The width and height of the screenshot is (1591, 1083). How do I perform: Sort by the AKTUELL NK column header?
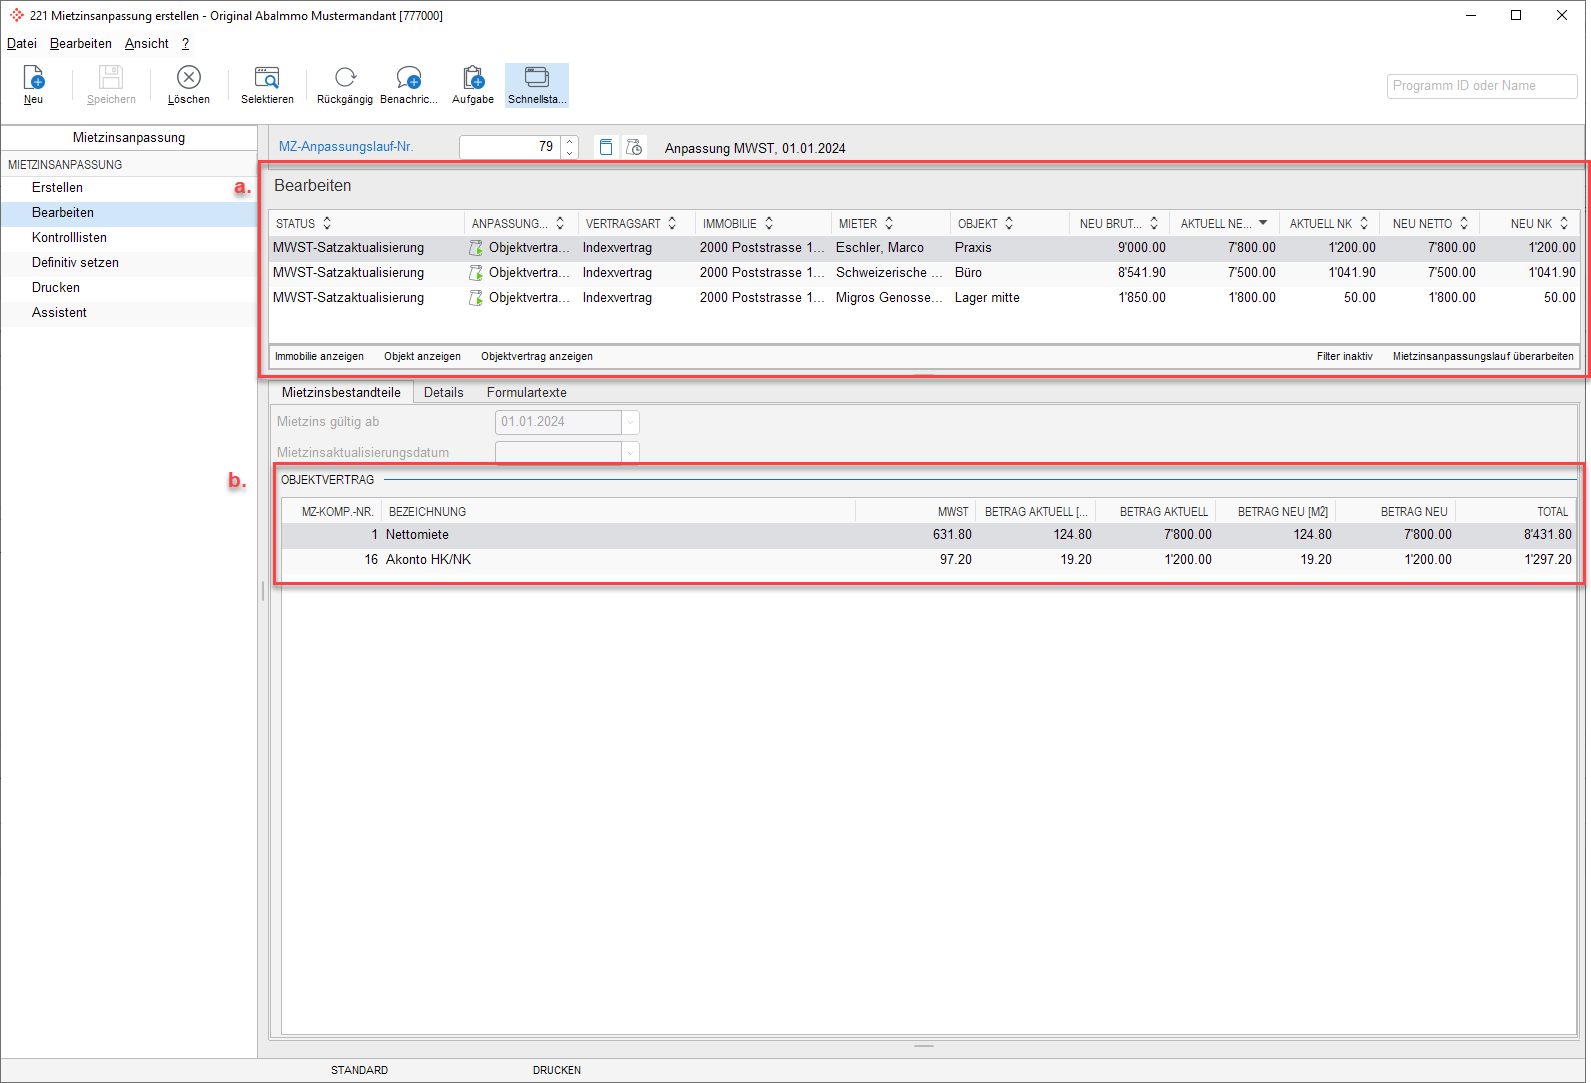coord(1329,223)
